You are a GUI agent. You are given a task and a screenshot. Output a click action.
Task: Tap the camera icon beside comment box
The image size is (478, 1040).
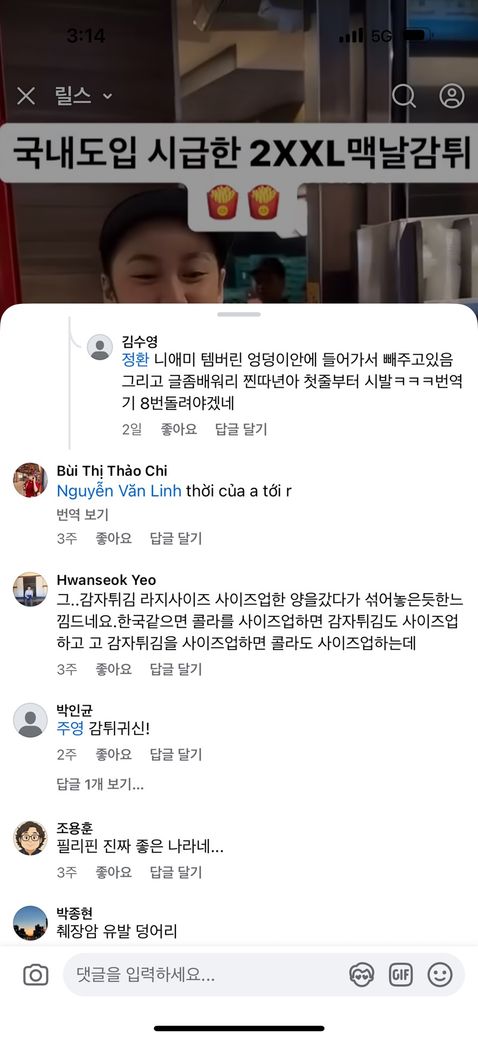[36, 974]
